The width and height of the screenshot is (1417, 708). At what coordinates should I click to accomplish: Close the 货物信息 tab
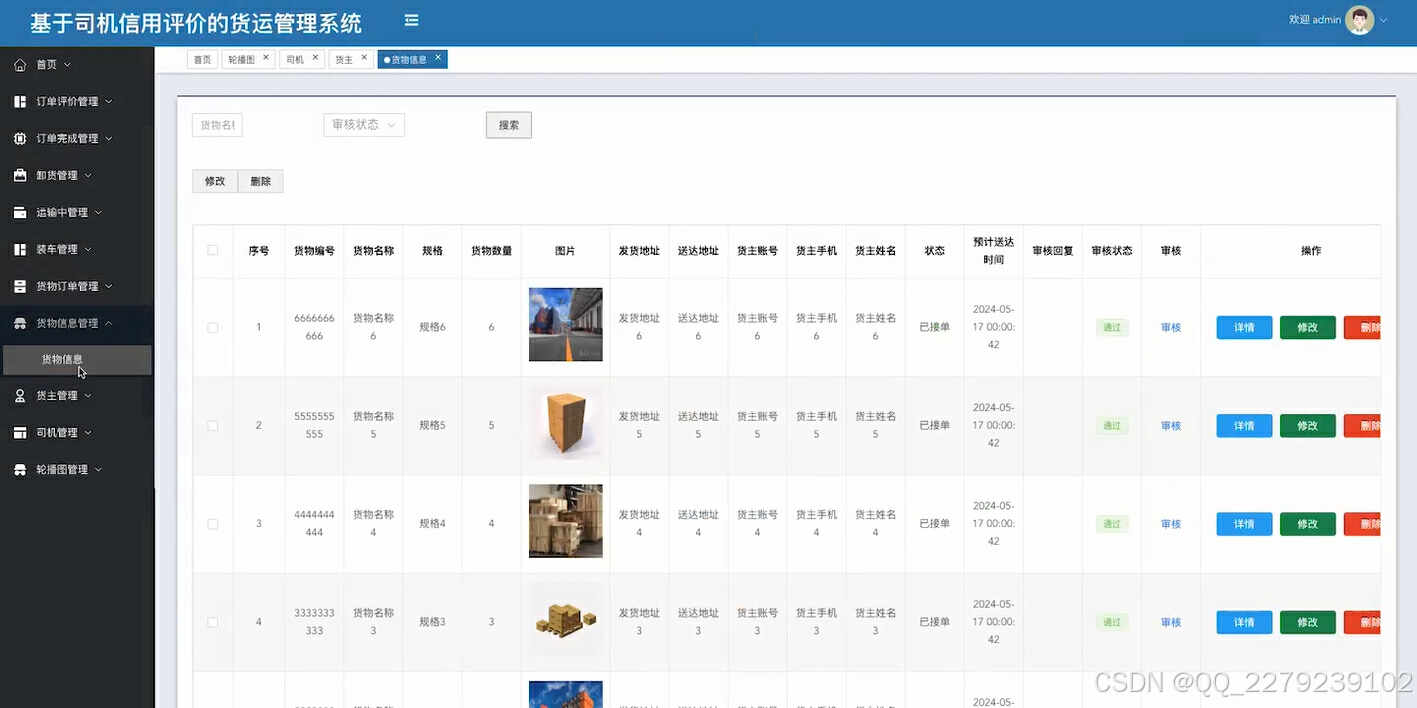tap(438, 58)
